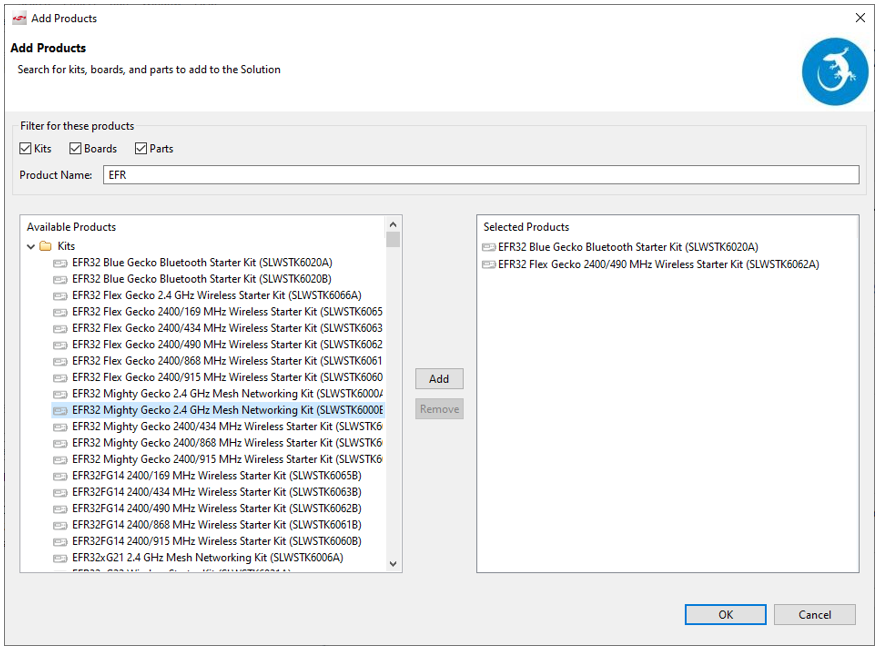Image resolution: width=879 pixels, height=649 pixels.
Task: Click kit icon beside EFR32xG21 Mesh Networking Kit
Action: point(60,558)
